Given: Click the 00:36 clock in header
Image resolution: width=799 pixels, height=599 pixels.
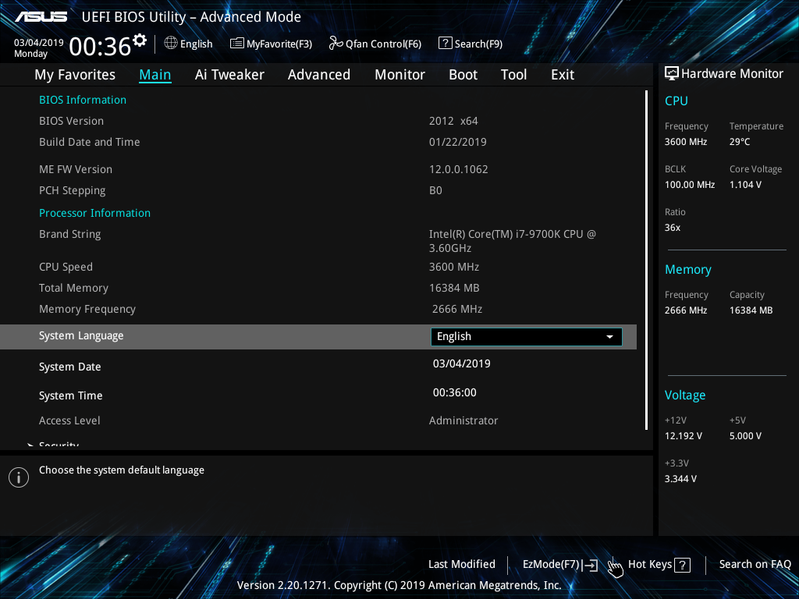Looking at the screenshot, I should pos(100,47).
